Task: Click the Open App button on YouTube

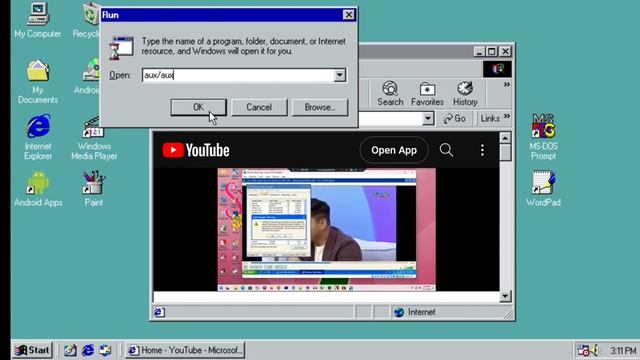Action: 394,150
